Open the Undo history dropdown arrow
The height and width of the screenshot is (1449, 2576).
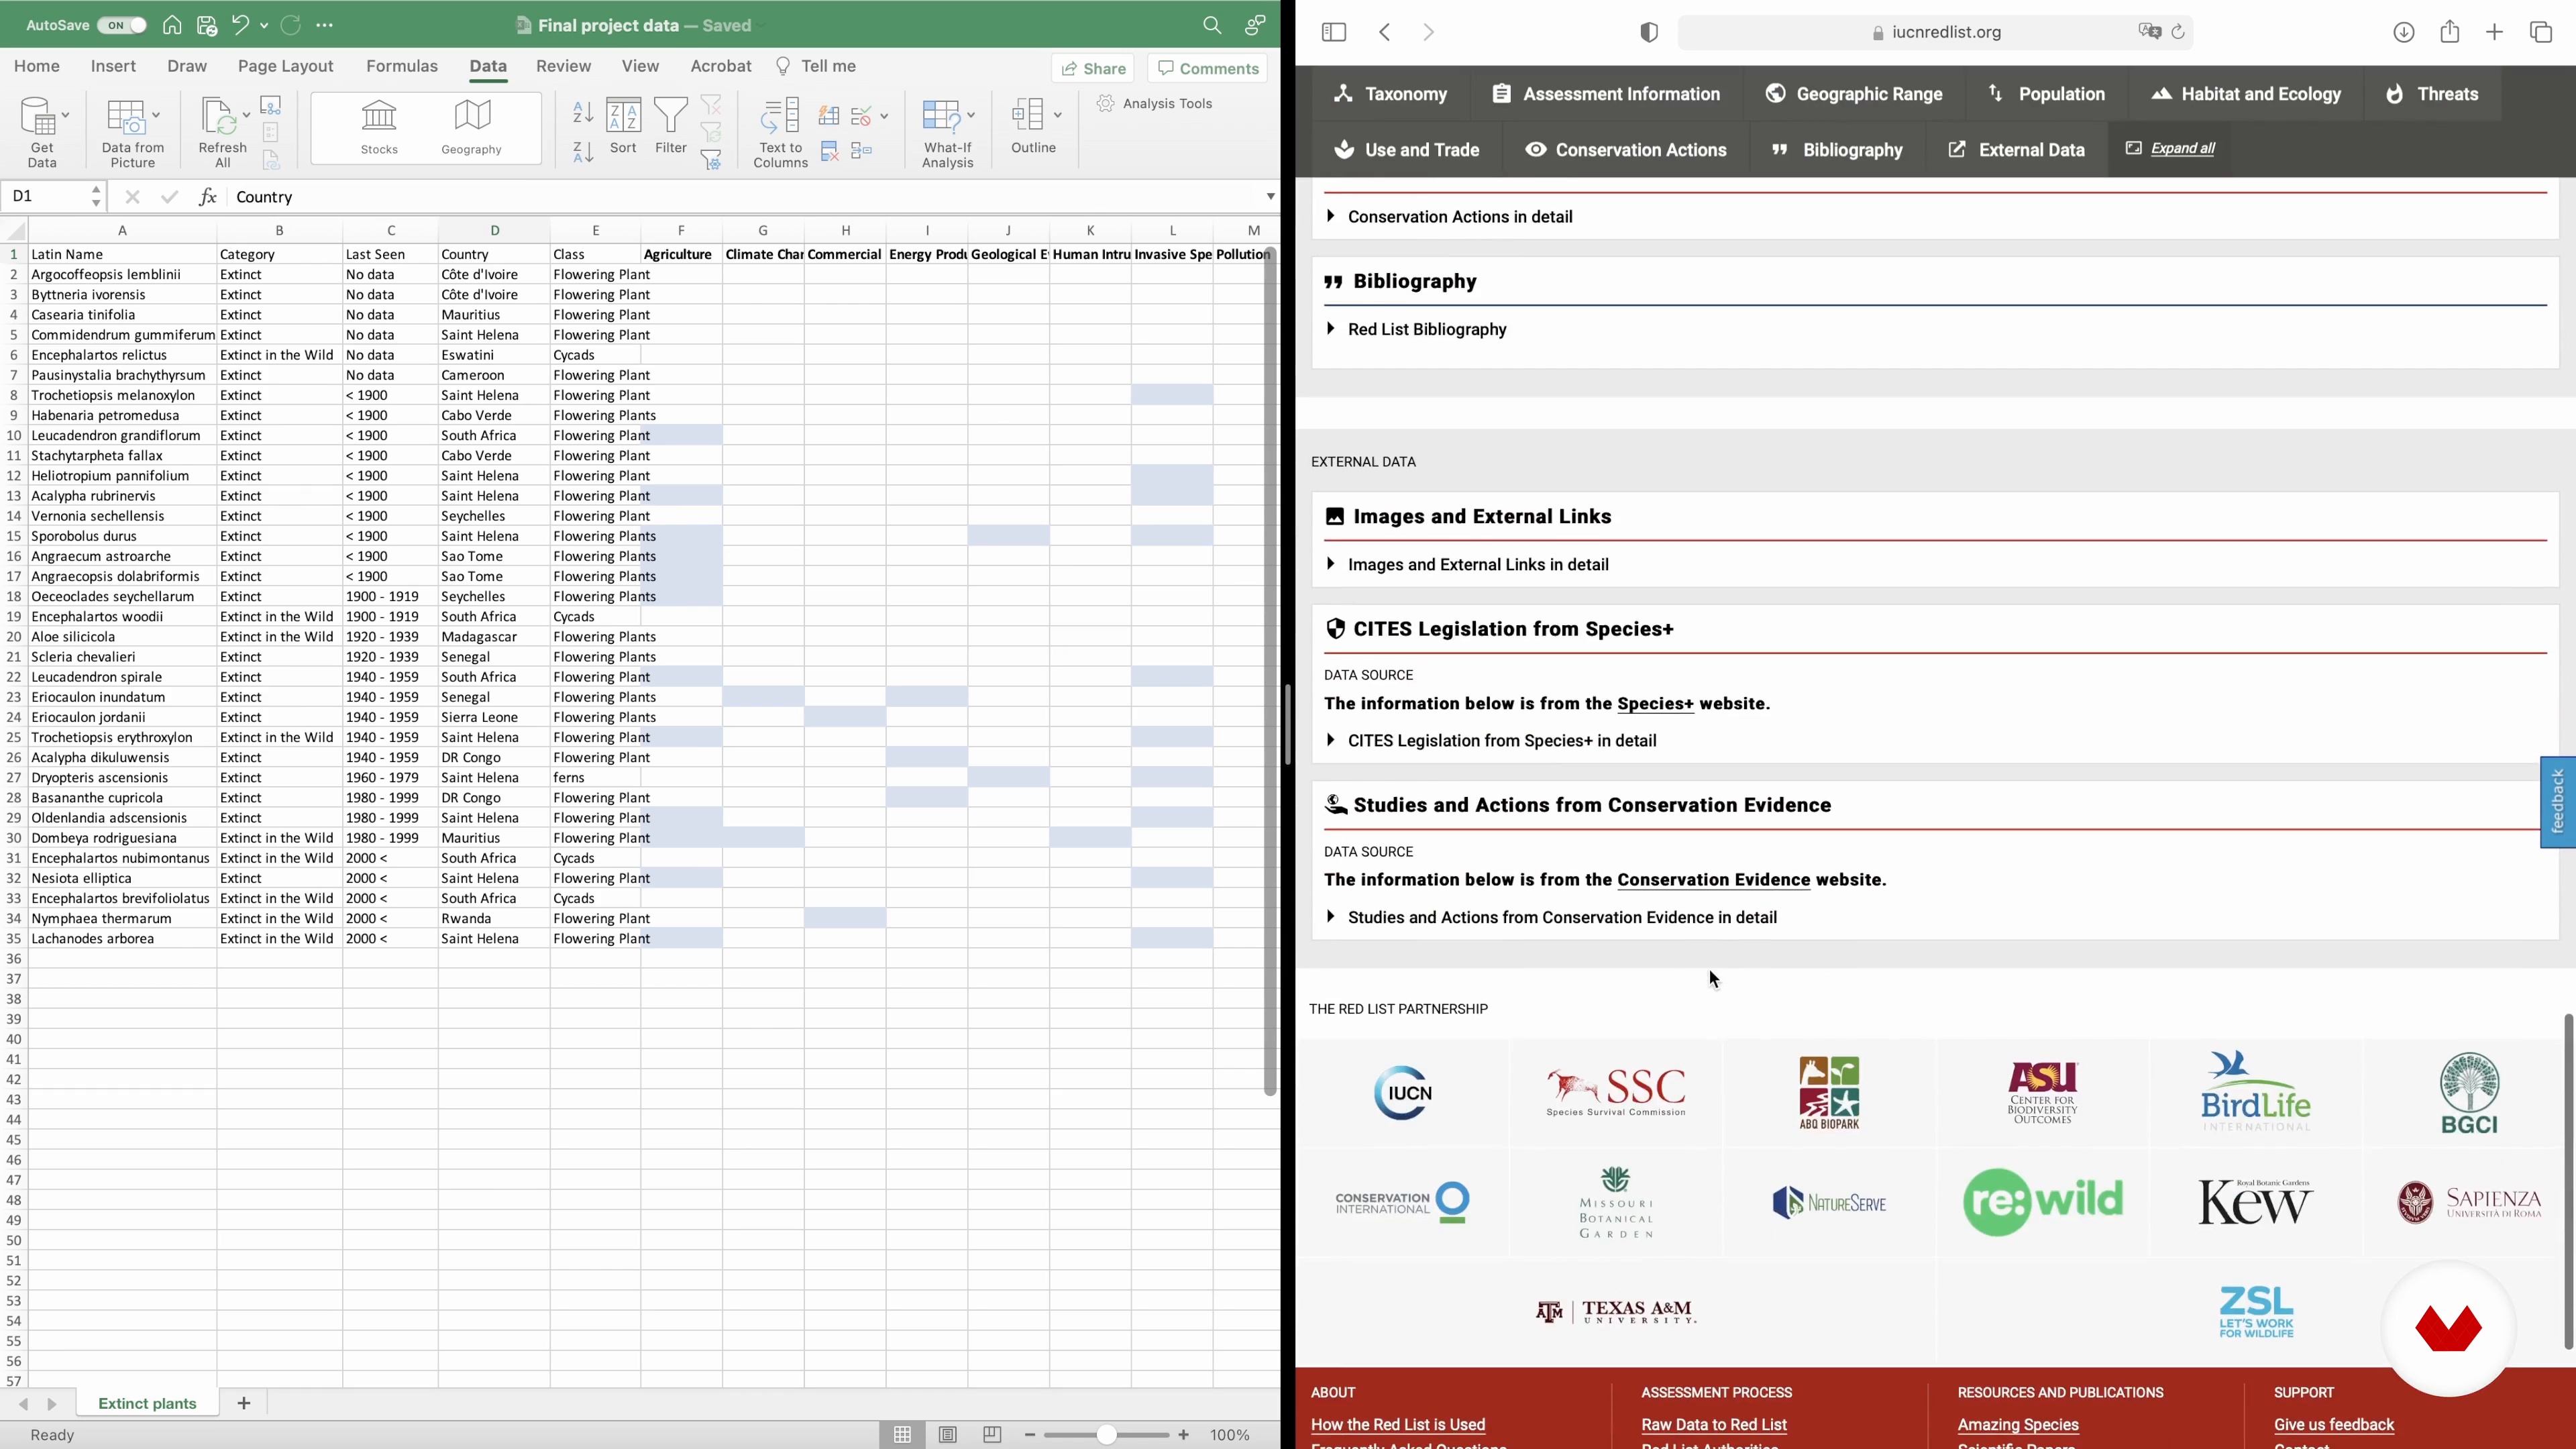(264, 26)
